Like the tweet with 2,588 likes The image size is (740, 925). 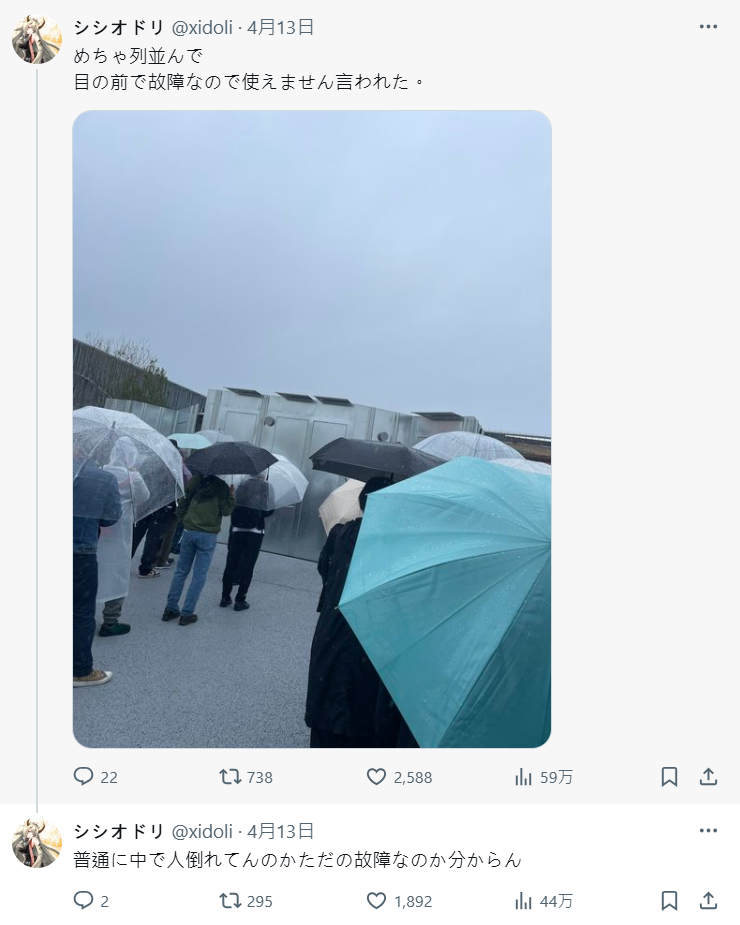click(x=400, y=777)
